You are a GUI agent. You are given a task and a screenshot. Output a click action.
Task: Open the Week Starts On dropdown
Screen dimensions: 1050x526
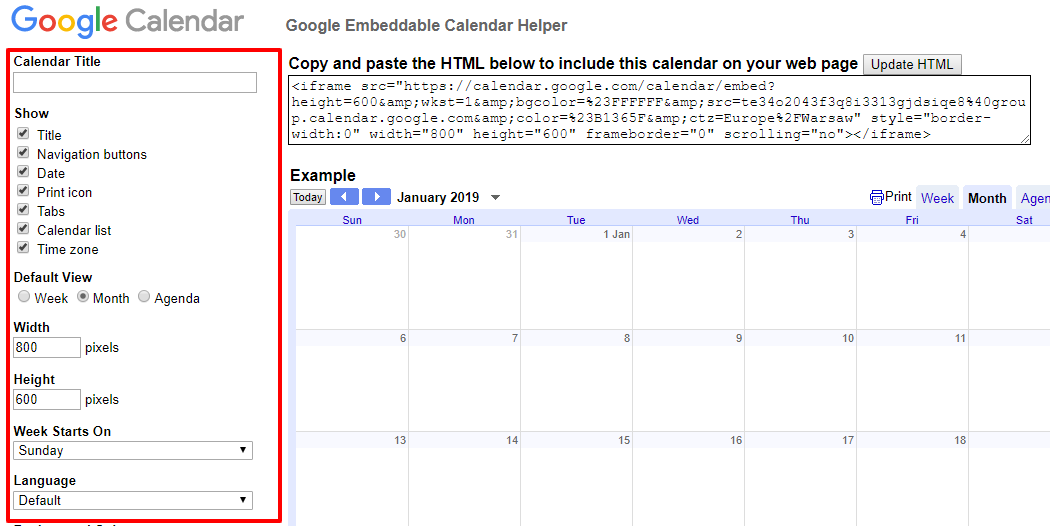coord(133,450)
